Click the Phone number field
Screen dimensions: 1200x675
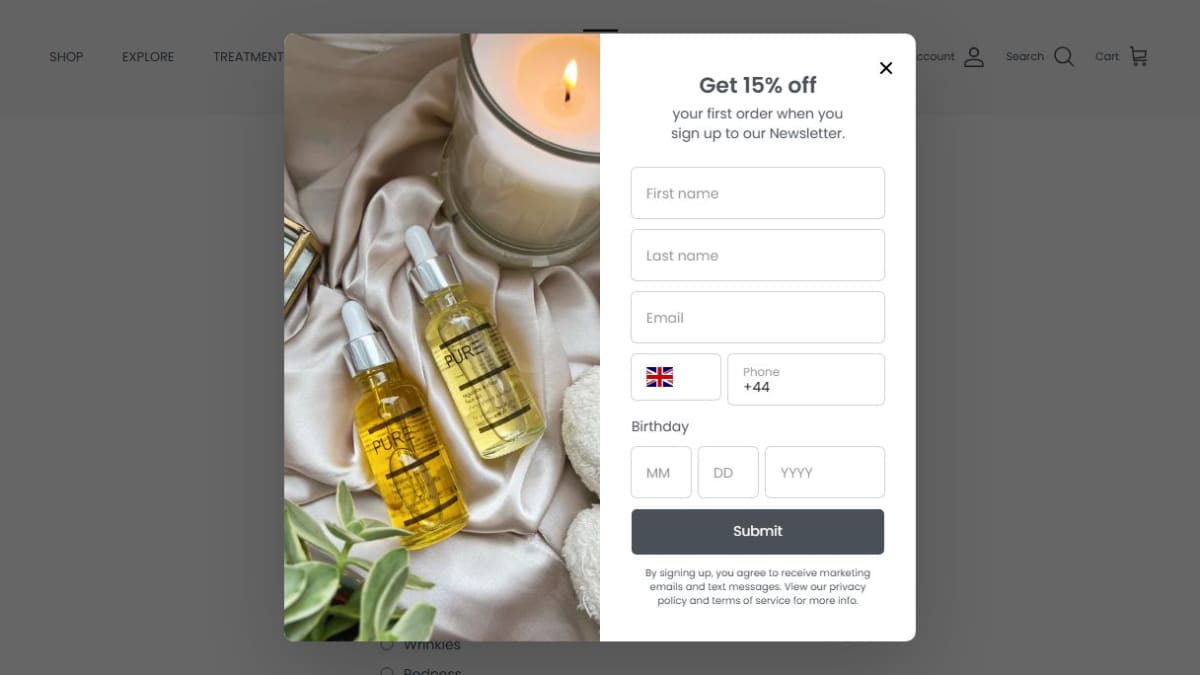(x=806, y=379)
